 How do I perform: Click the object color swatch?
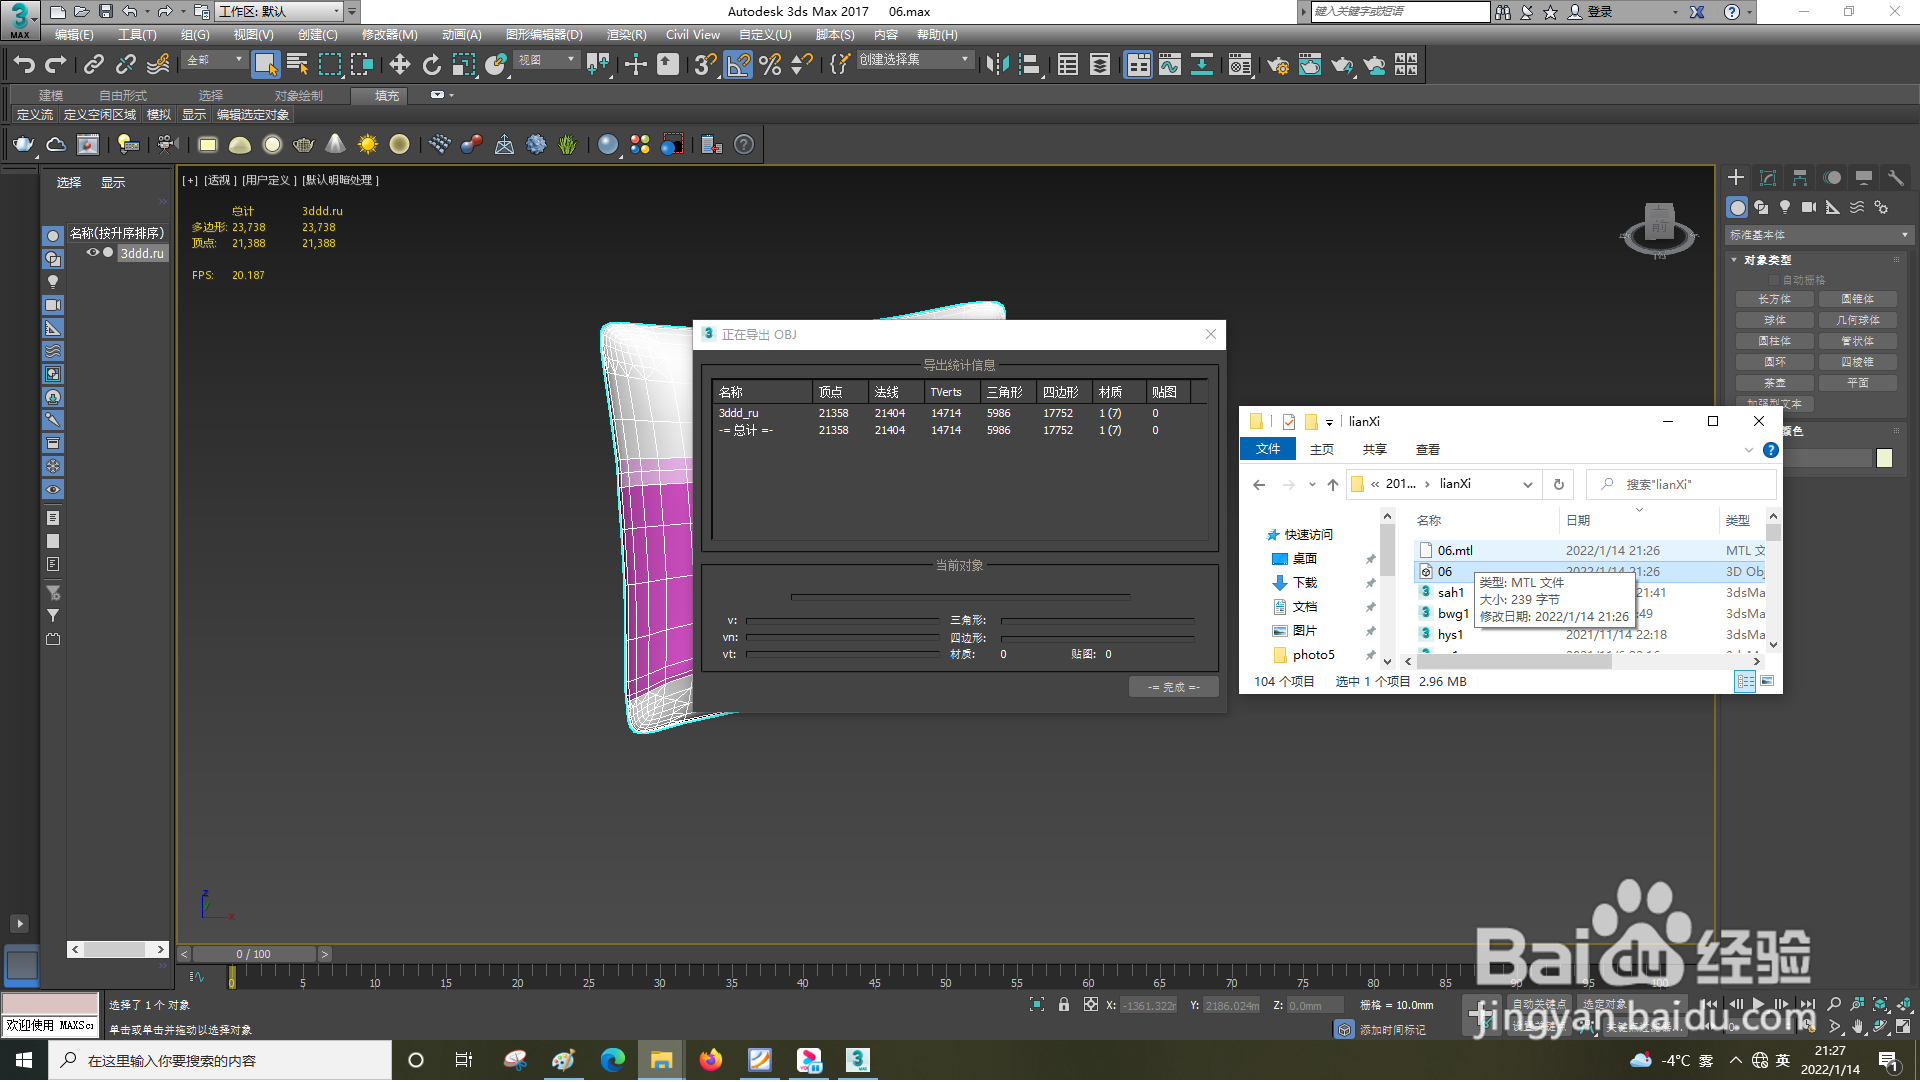pyautogui.click(x=1884, y=458)
